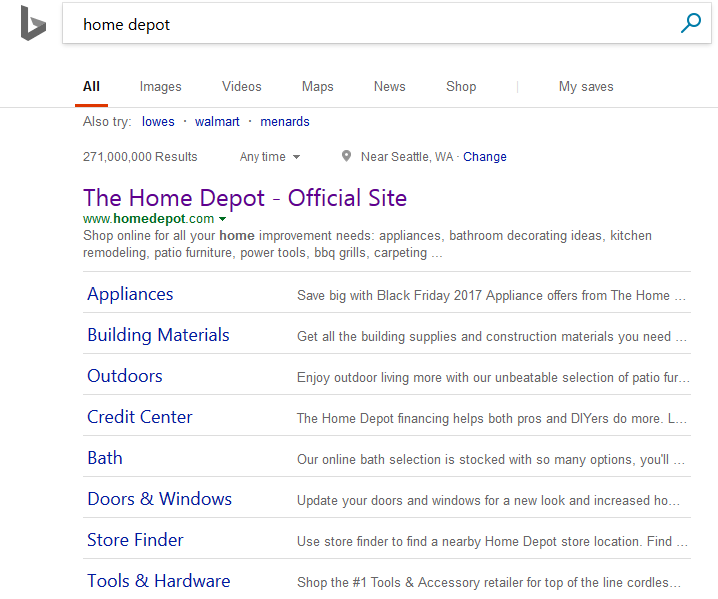Switch to the Videos tab

(x=241, y=87)
